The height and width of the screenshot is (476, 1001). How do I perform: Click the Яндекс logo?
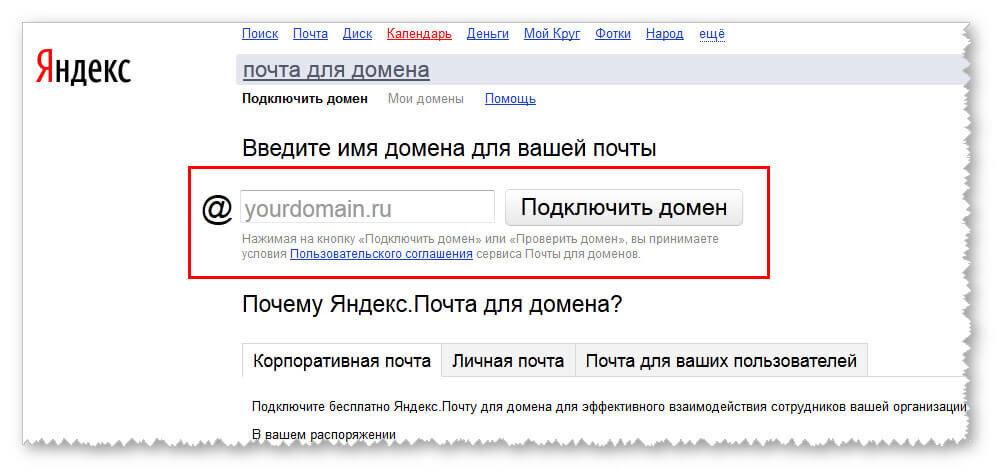(x=83, y=68)
